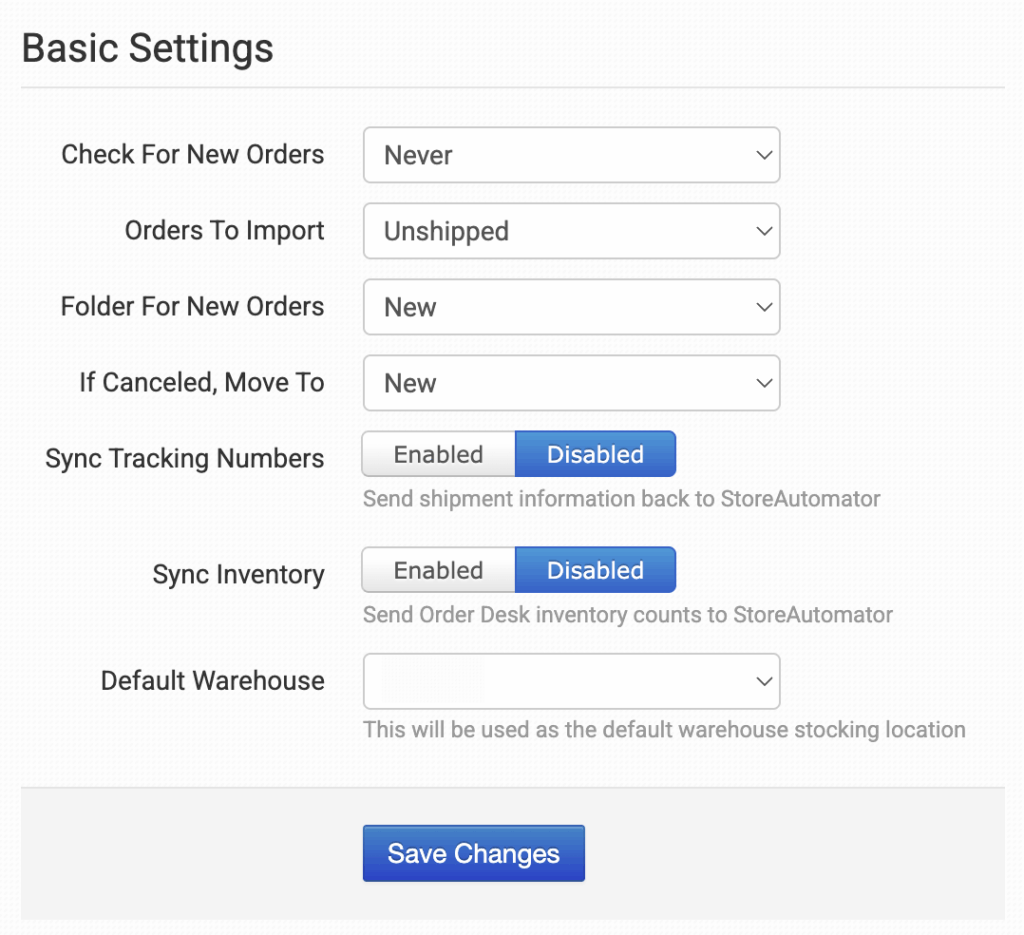This screenshot has height=935, width=1024.
Task: Open the Check For New Orders dropdown
Action: [x=571, y=155]
